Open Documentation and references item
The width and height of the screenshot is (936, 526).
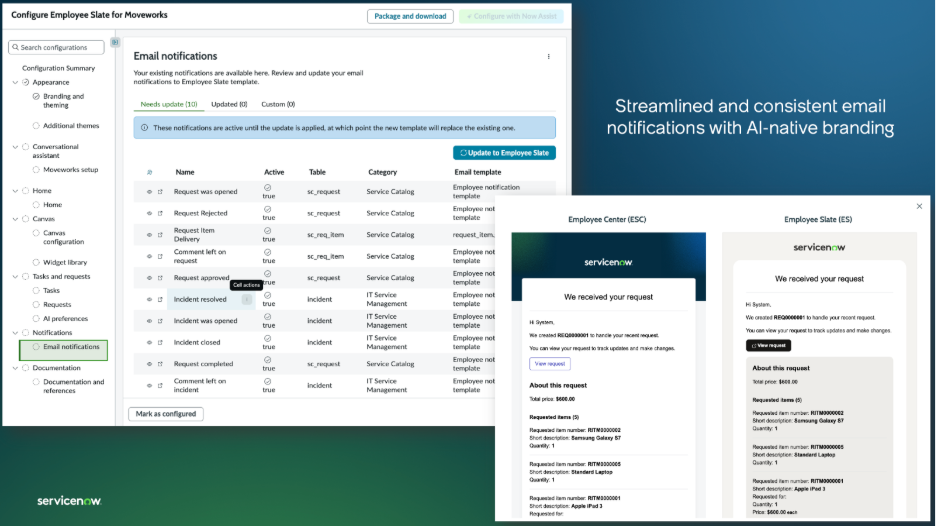[73, 386]
